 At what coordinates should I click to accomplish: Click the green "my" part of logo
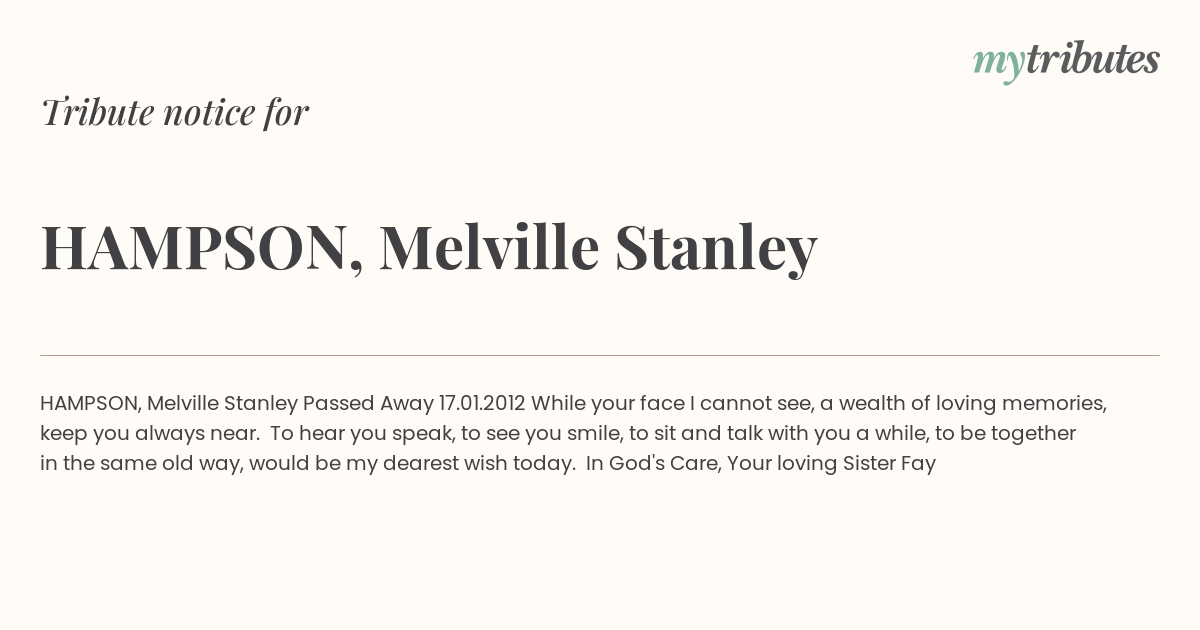(x=998, y=65)
